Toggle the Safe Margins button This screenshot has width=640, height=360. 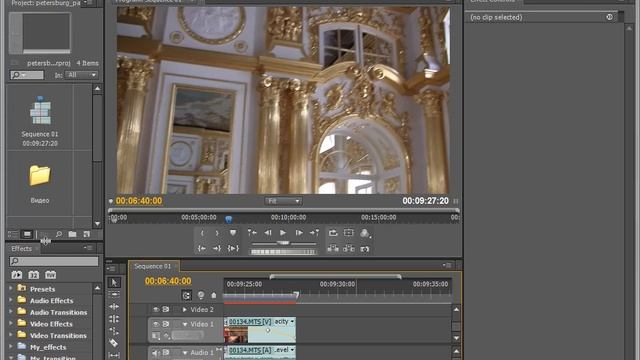[x=349, y=233]
